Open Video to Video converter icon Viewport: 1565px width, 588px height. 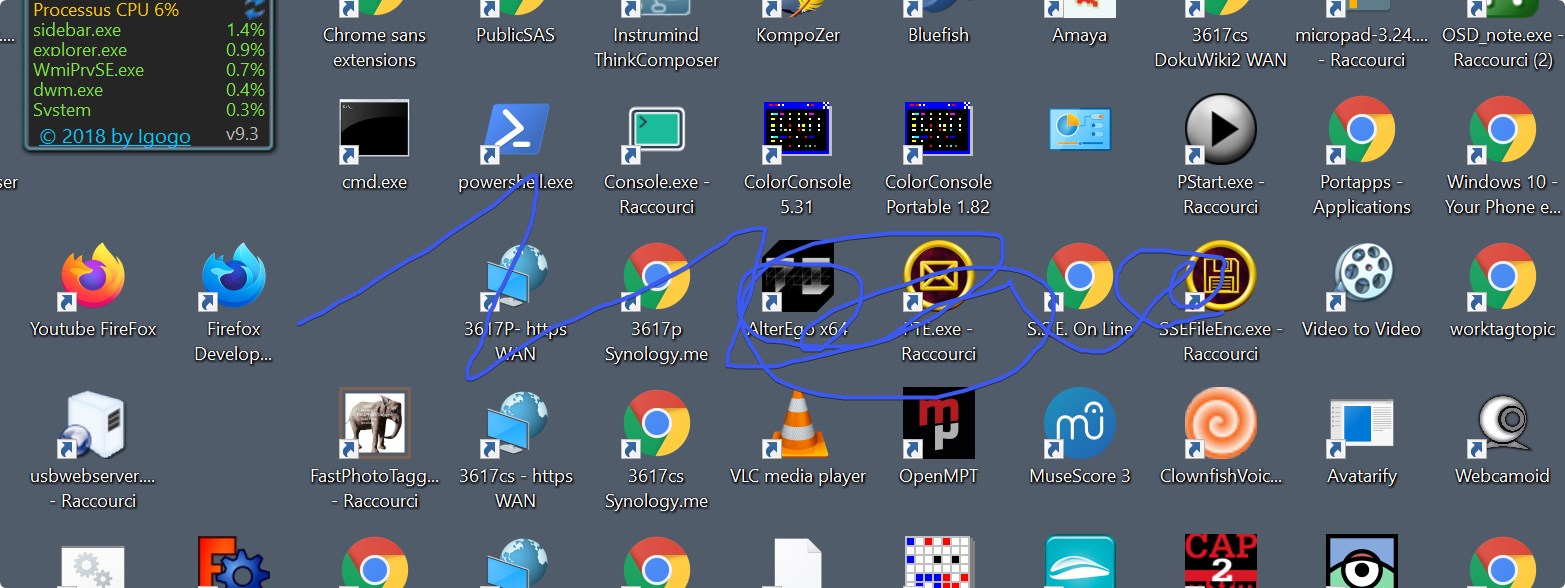point(1361,278)
